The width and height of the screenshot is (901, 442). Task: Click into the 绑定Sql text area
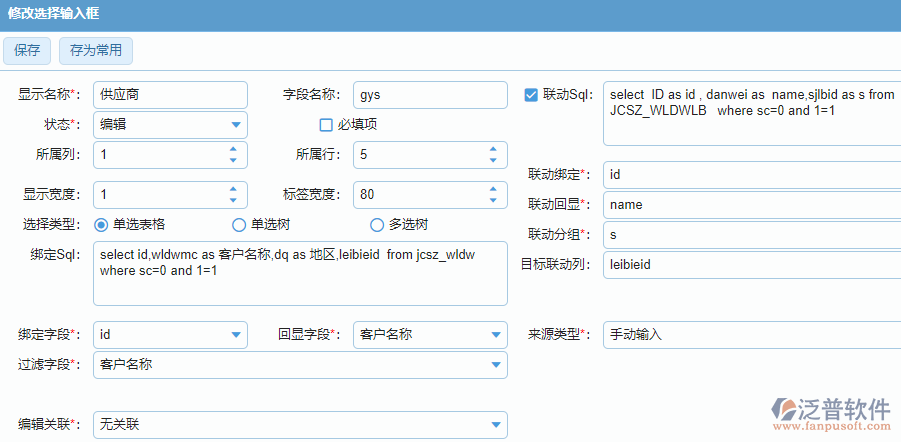coord(300,272)
